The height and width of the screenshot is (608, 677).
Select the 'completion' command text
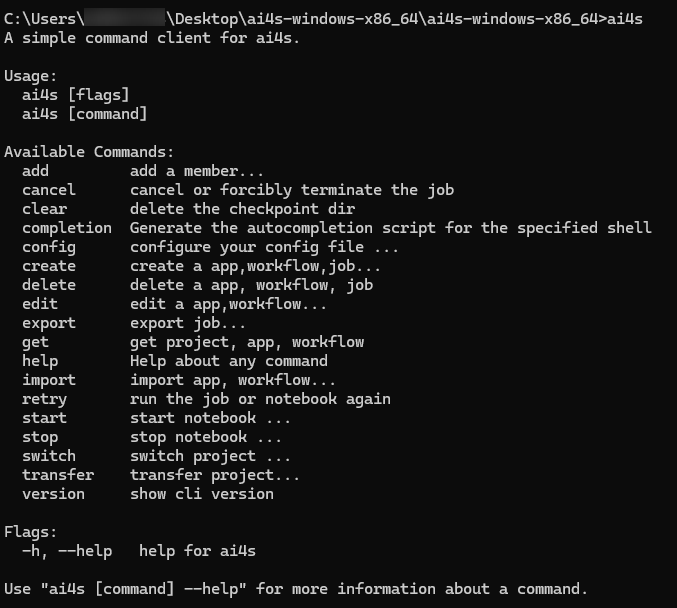click(x=67, y=228)
